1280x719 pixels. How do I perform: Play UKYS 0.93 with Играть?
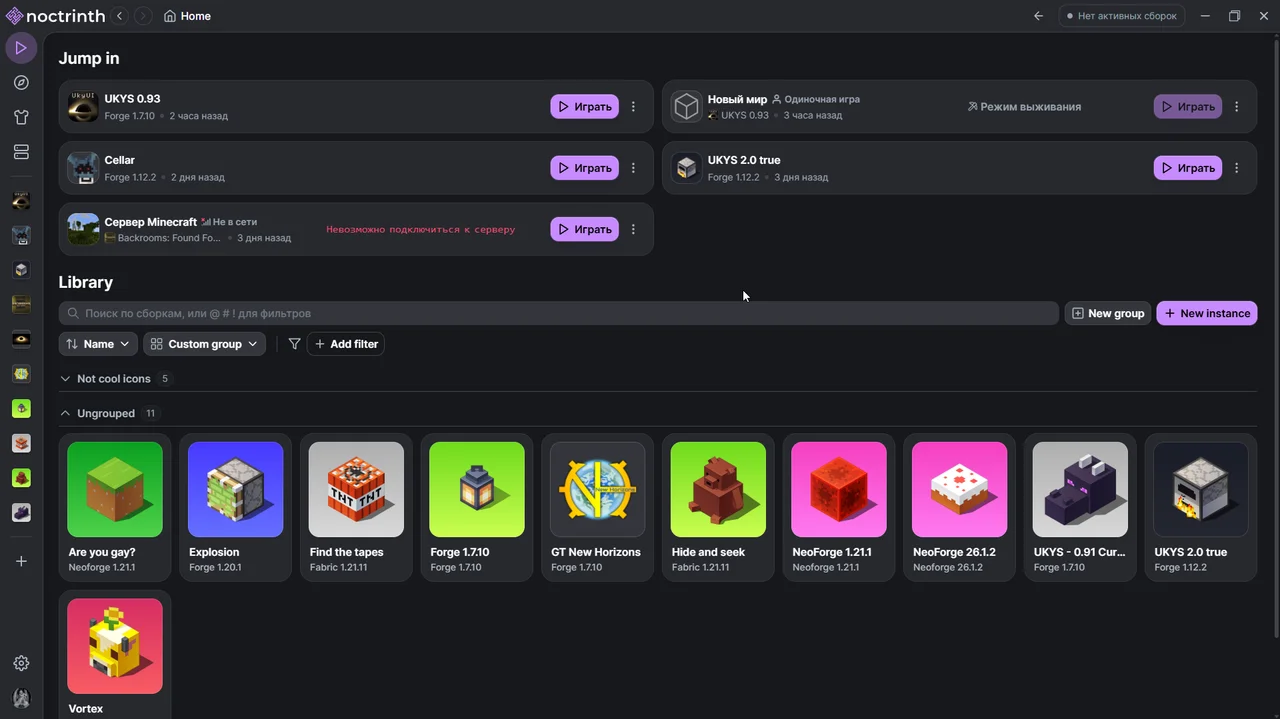(584, 107)
